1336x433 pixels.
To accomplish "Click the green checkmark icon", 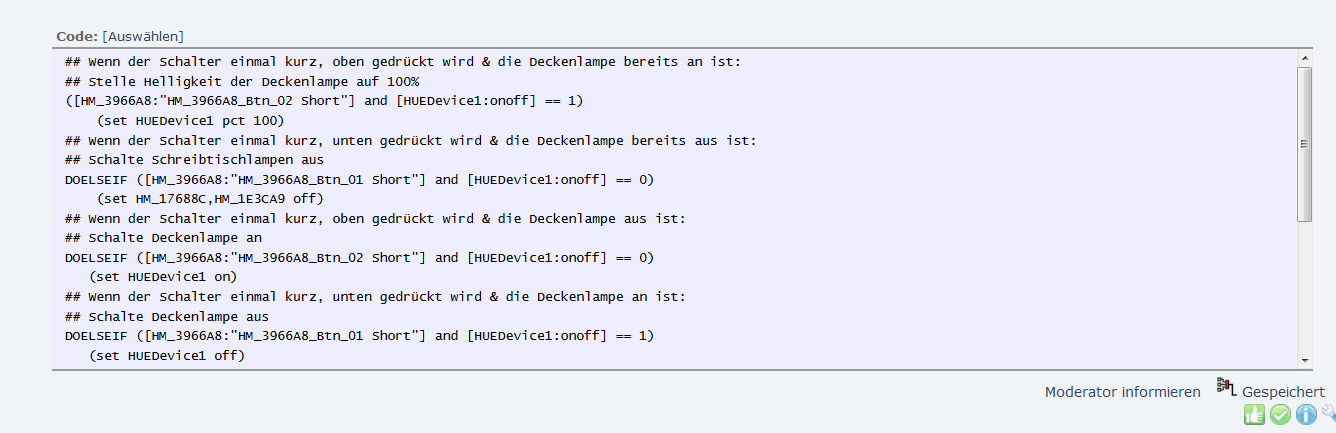I will 1280,415.
